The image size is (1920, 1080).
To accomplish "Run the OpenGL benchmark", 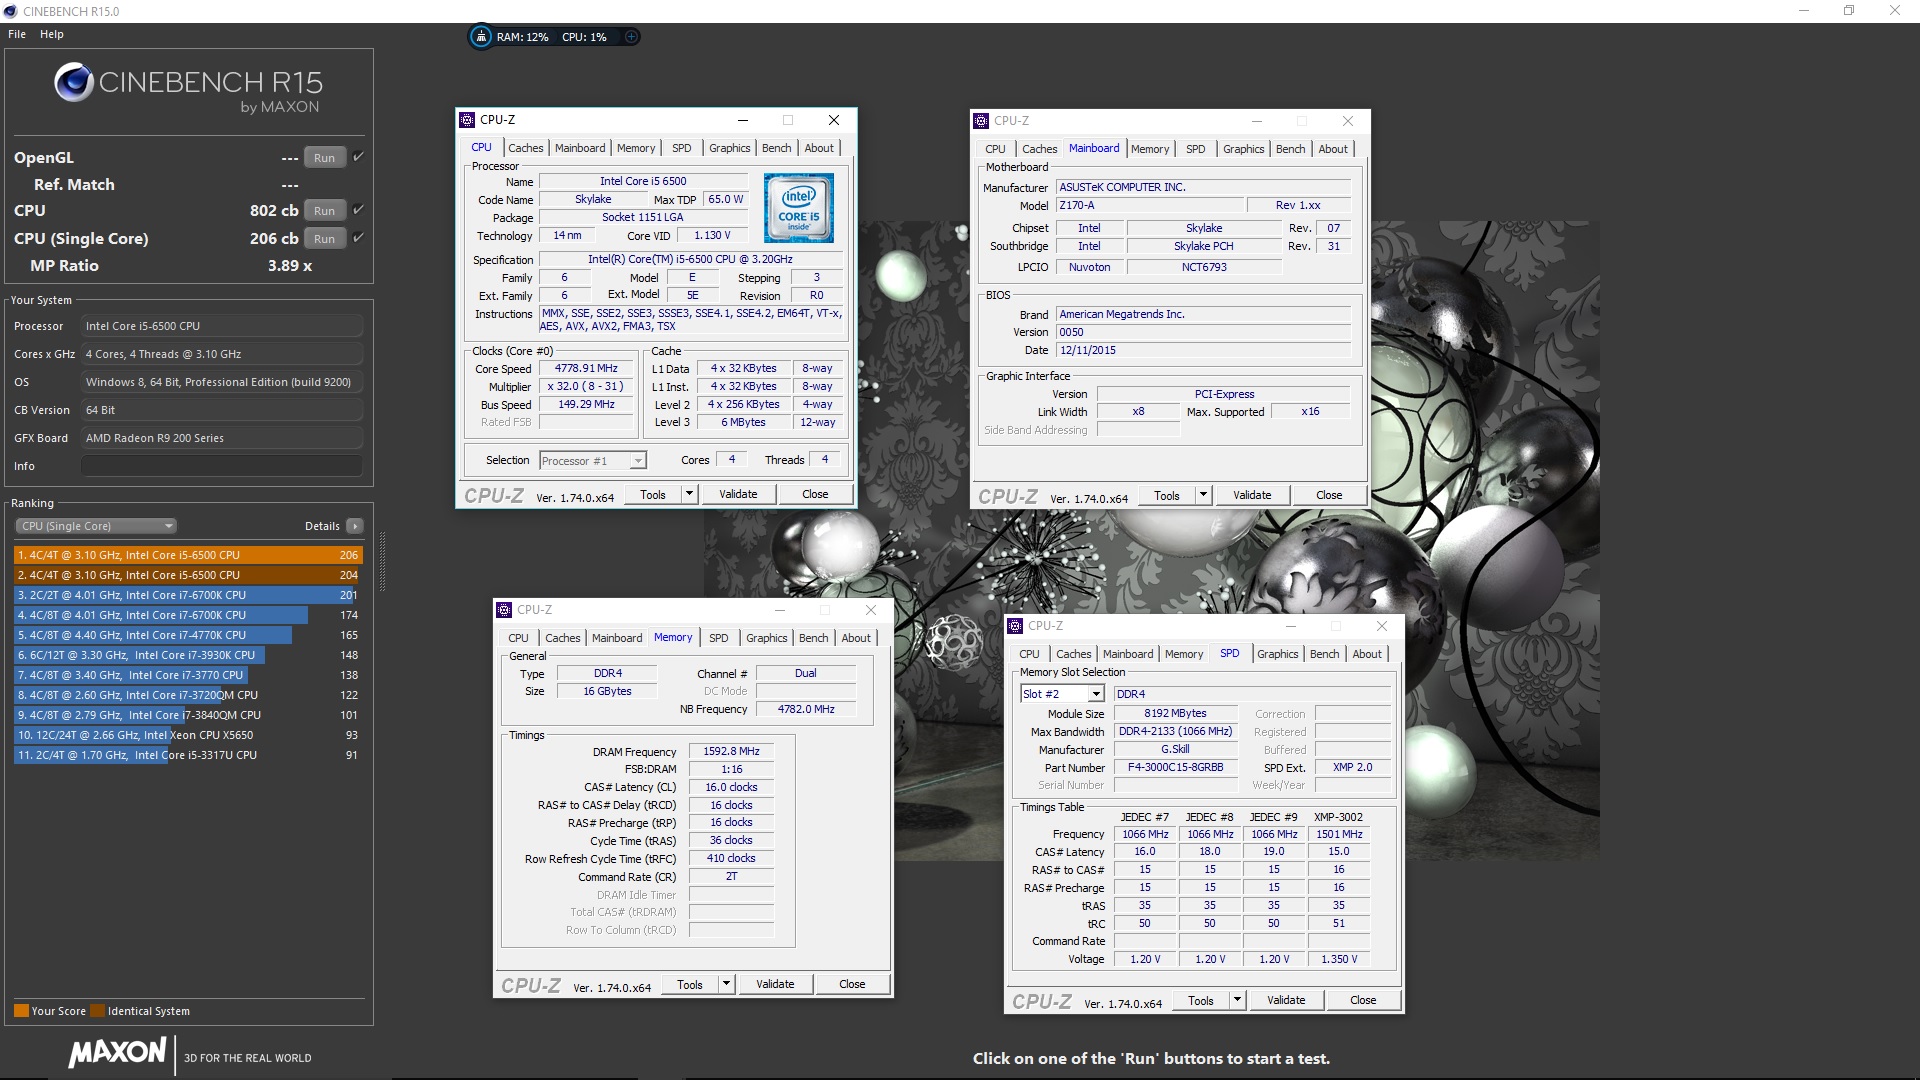I will [324, 157].
